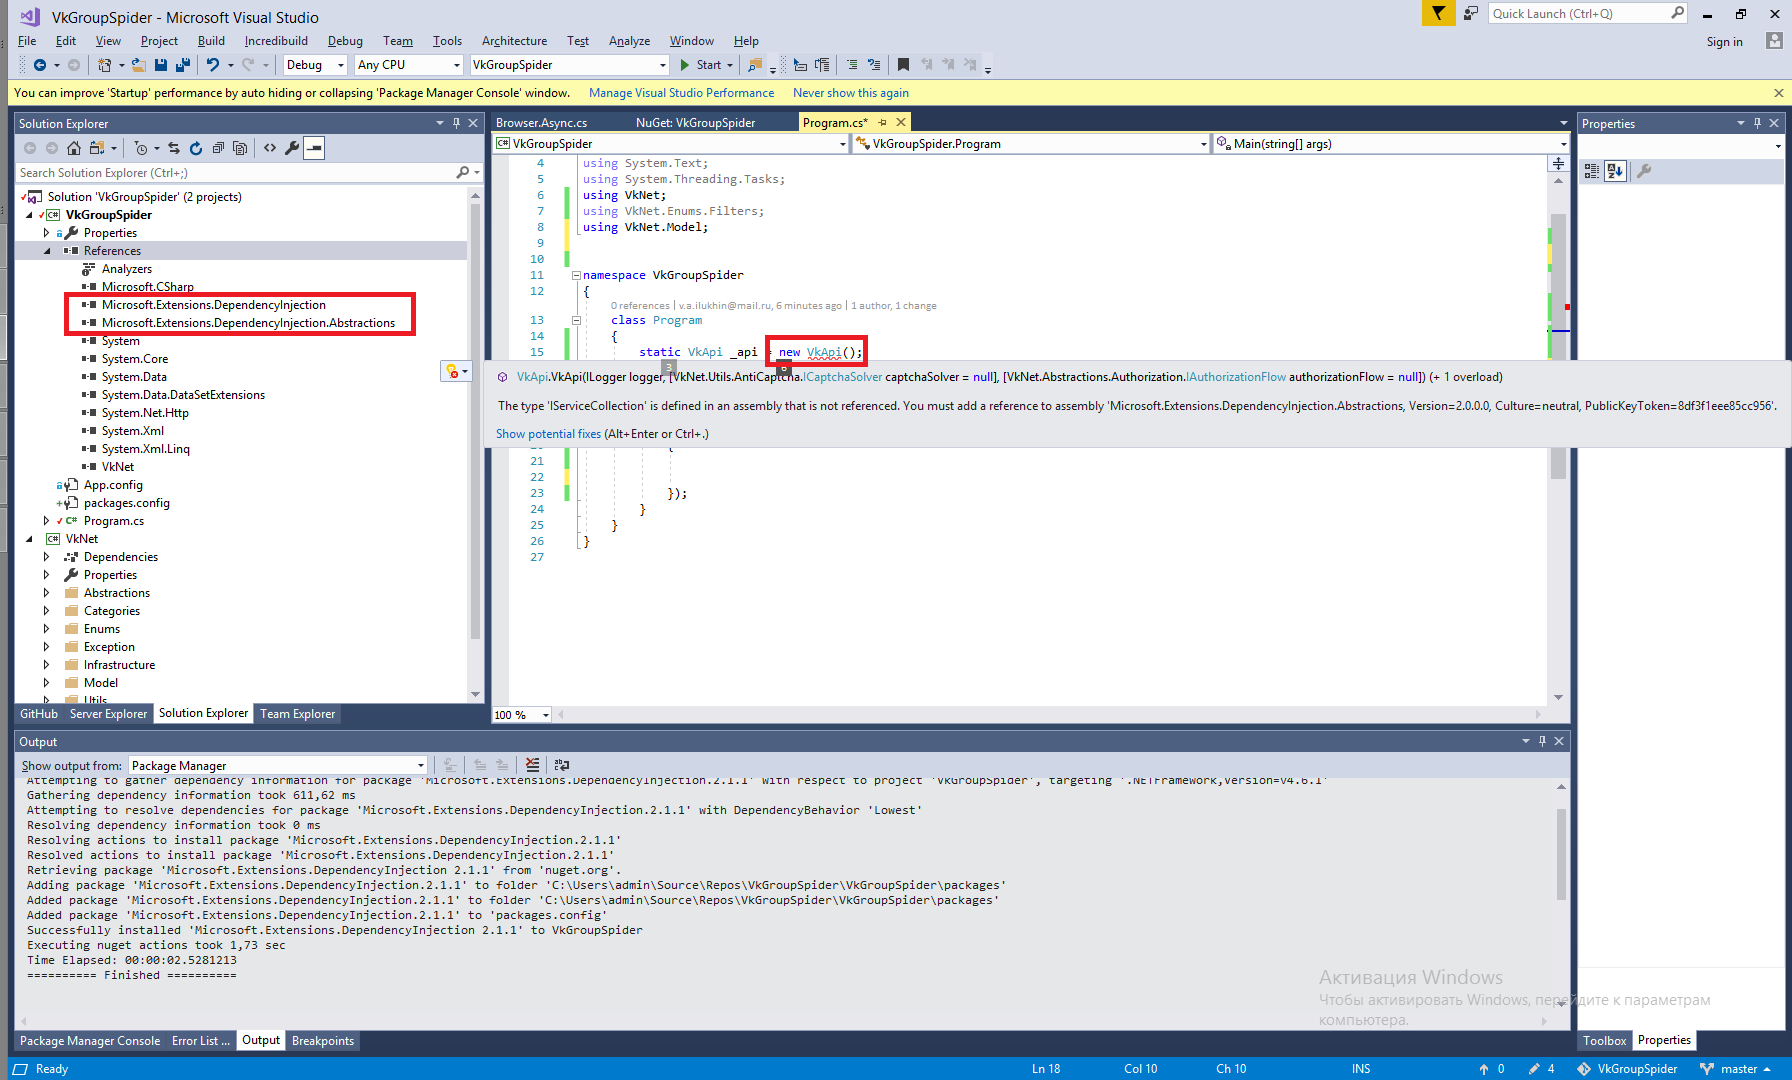The width and height of the screenshot is (1792, 1080).
Task: Save the current file with Save icon
Action: [161, 65]
